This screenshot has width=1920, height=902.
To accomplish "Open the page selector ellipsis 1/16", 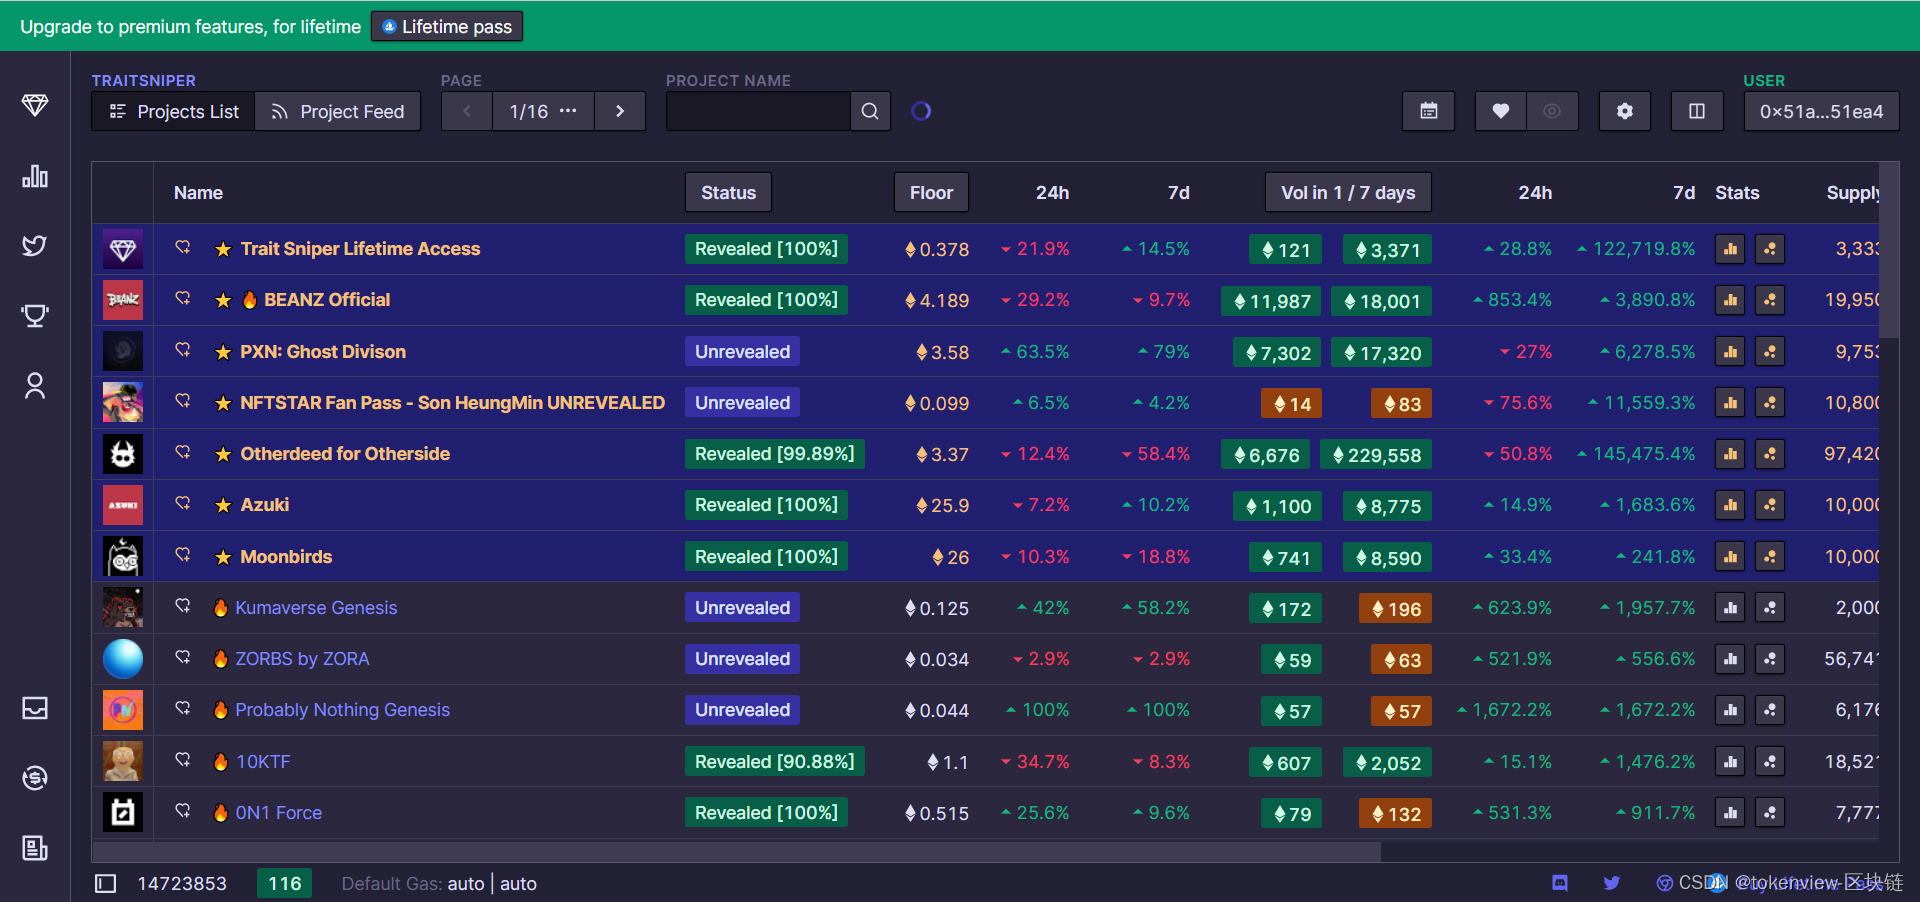I will [x=543, y=111].
